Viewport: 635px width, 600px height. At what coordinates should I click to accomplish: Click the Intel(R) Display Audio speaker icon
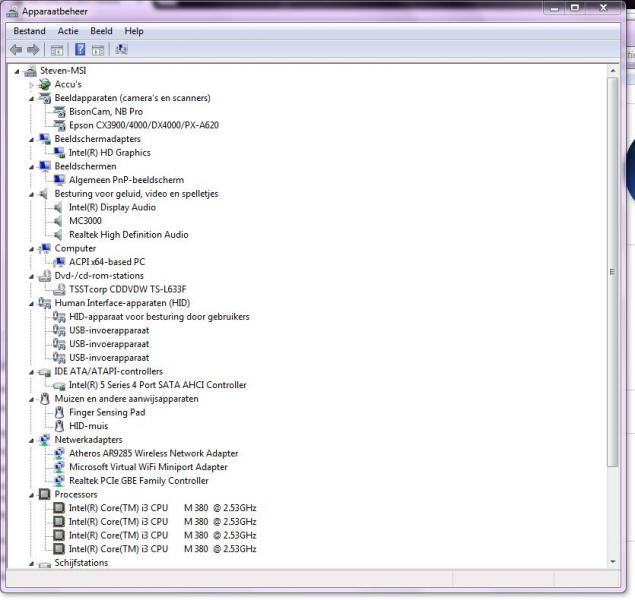(x=59, y=207)
